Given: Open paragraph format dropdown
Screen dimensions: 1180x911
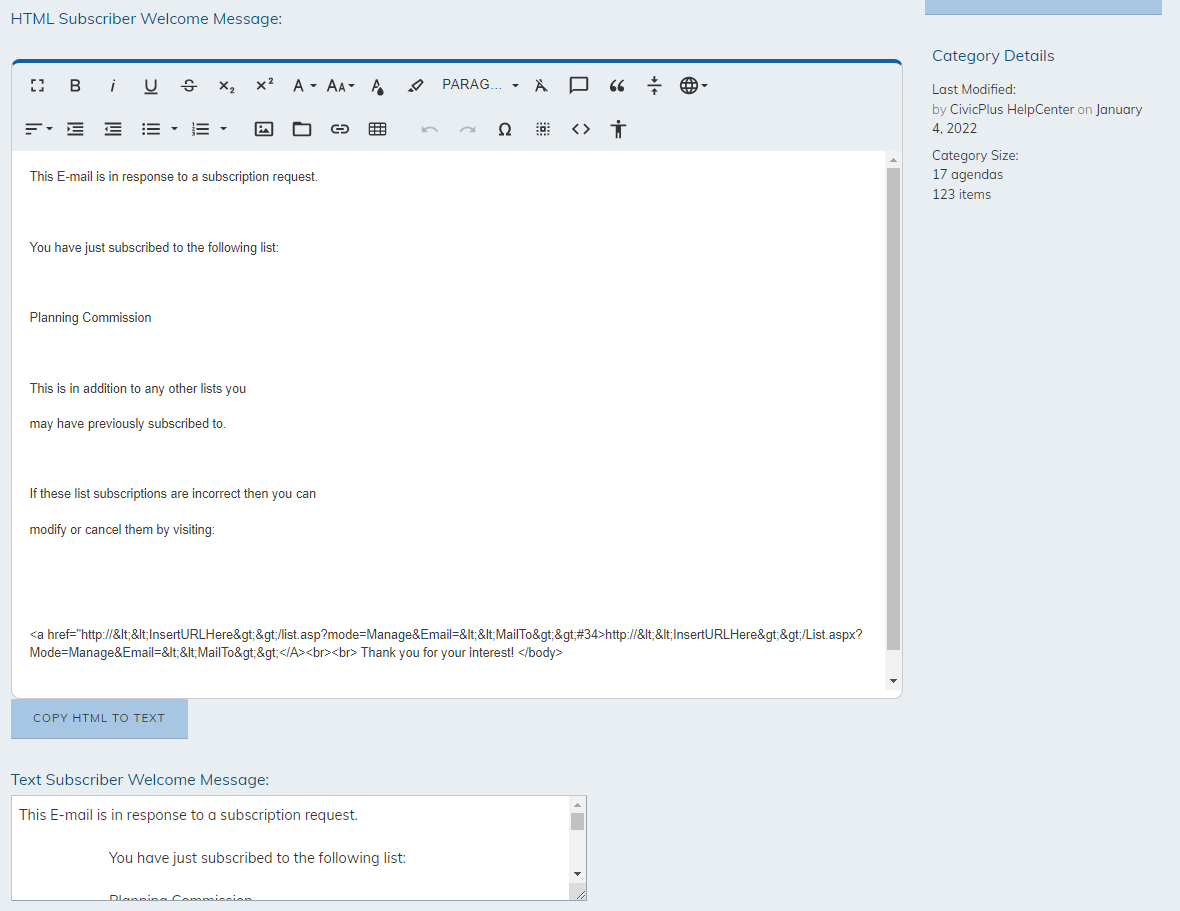Looking at the screenshot, I should point(480,85).
